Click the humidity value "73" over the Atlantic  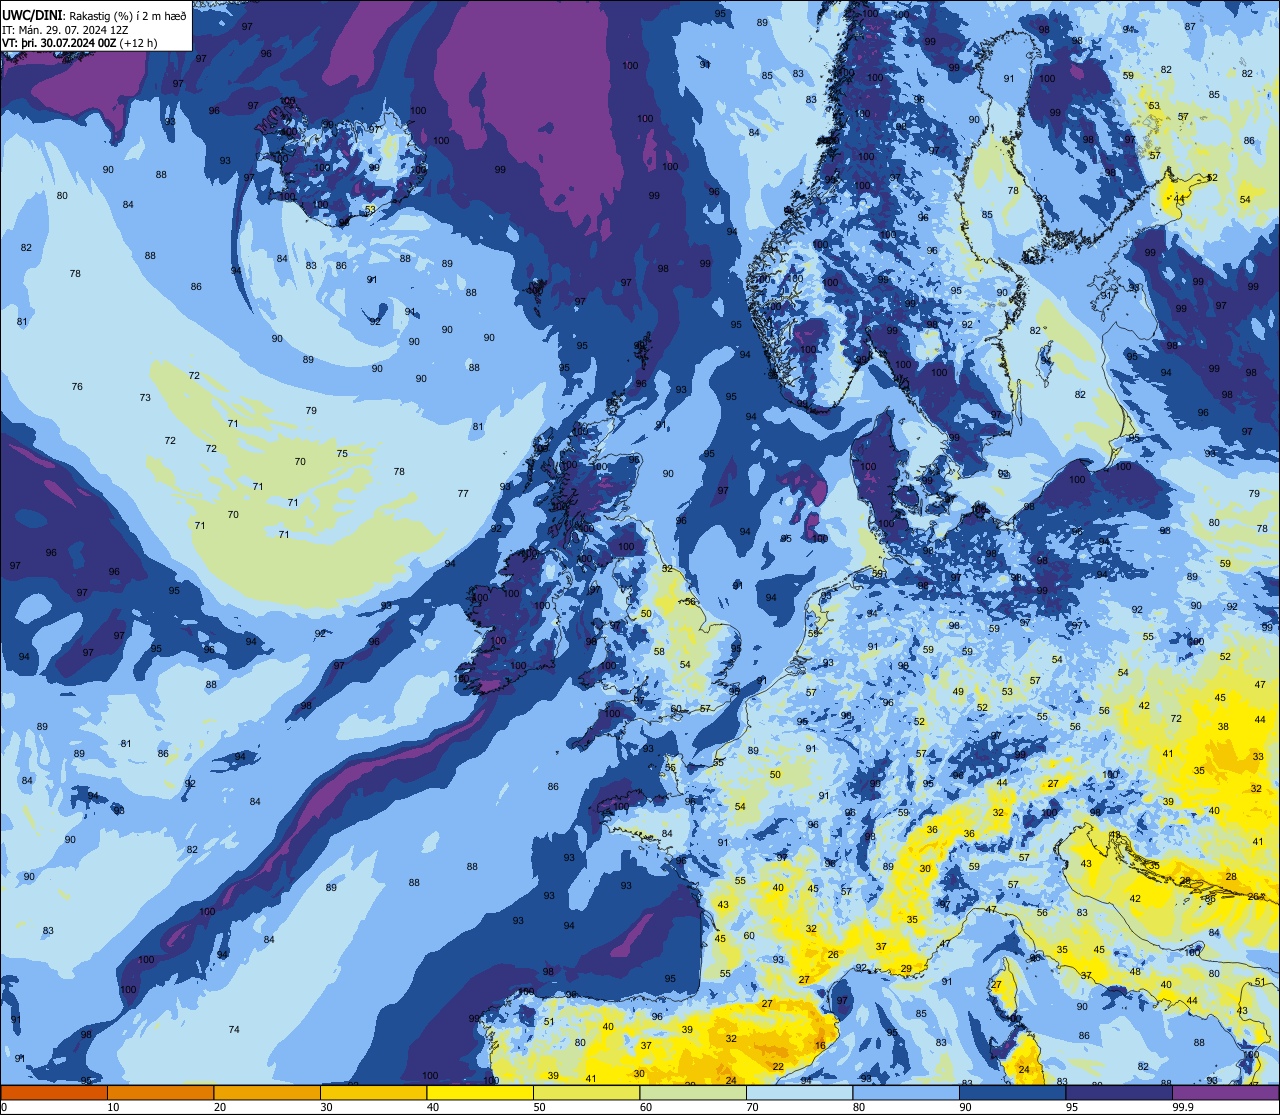[145, 398]
